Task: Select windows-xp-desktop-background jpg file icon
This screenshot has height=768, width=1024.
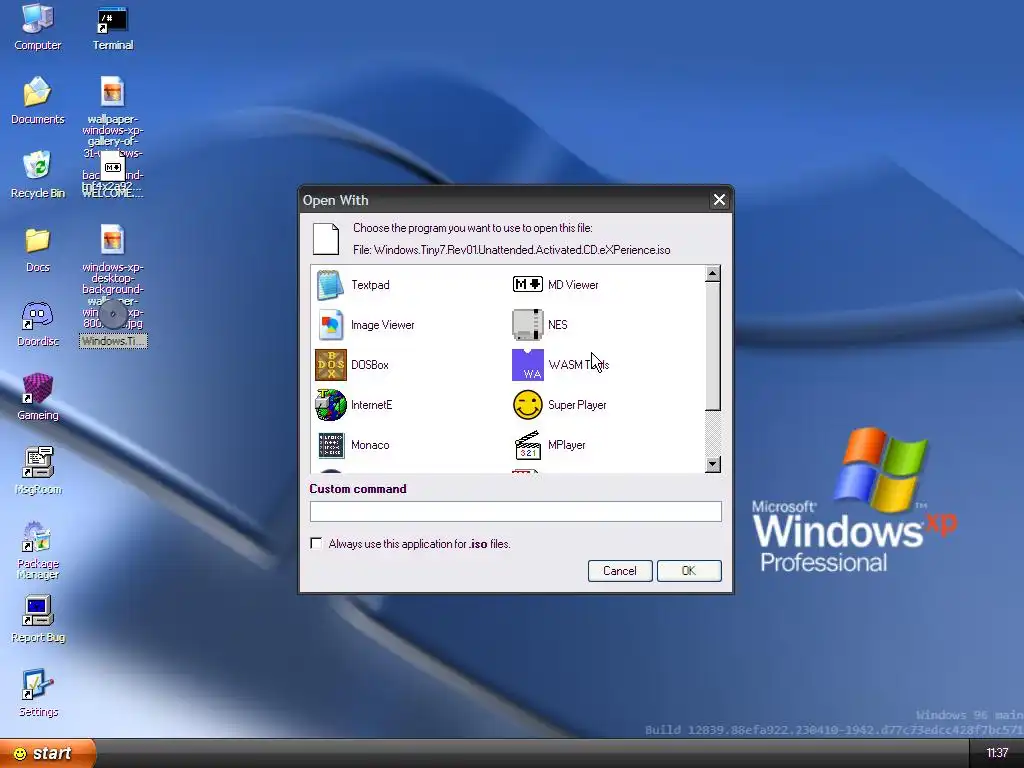Action: pyautogui.click(x=112, y=240)
